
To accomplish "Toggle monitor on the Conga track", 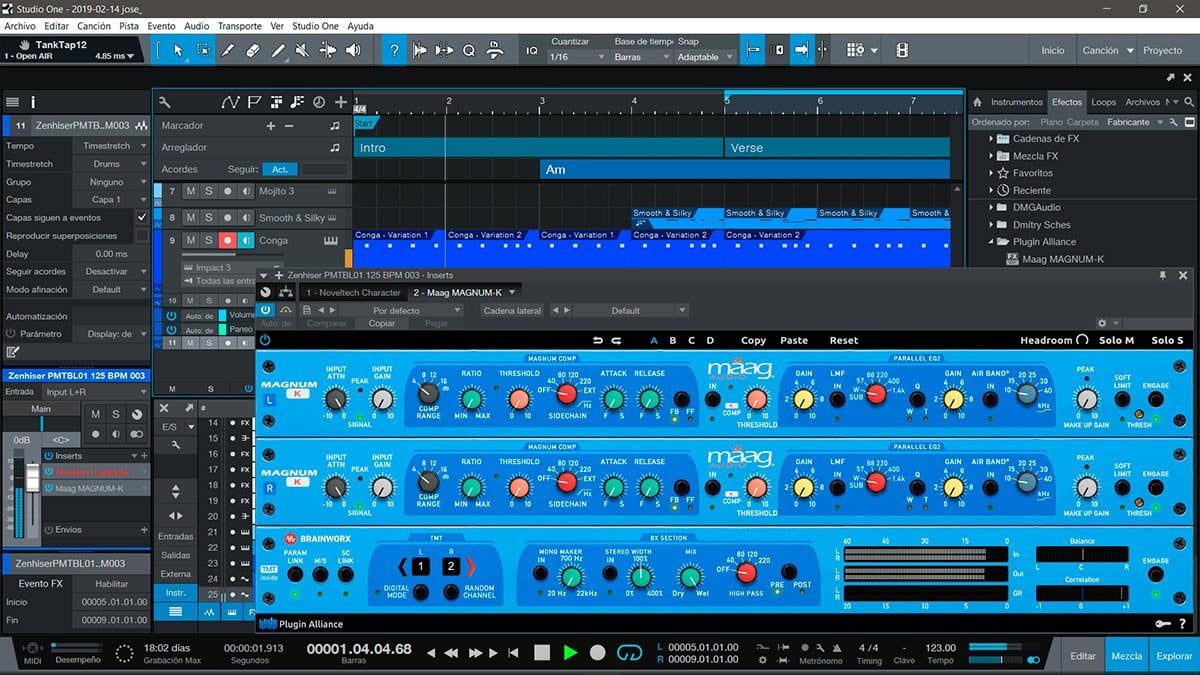I will pyautogui.click(x=245, y=241).
